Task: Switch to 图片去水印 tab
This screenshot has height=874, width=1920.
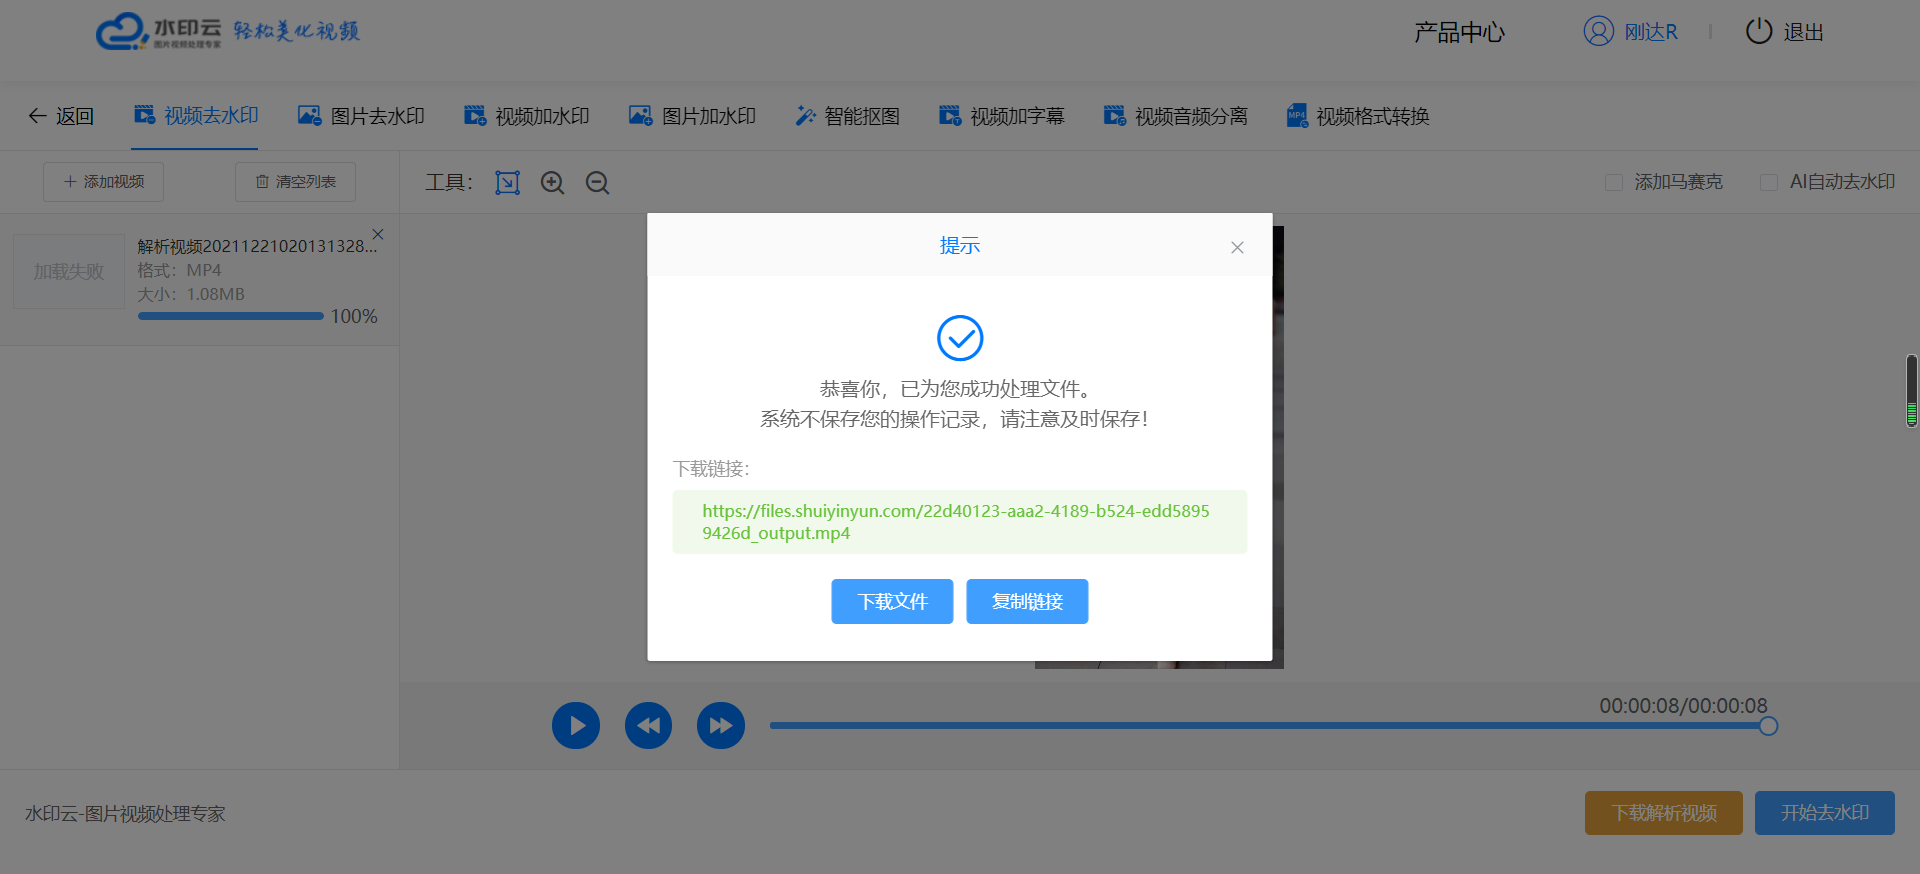Action: coord(361,116)
